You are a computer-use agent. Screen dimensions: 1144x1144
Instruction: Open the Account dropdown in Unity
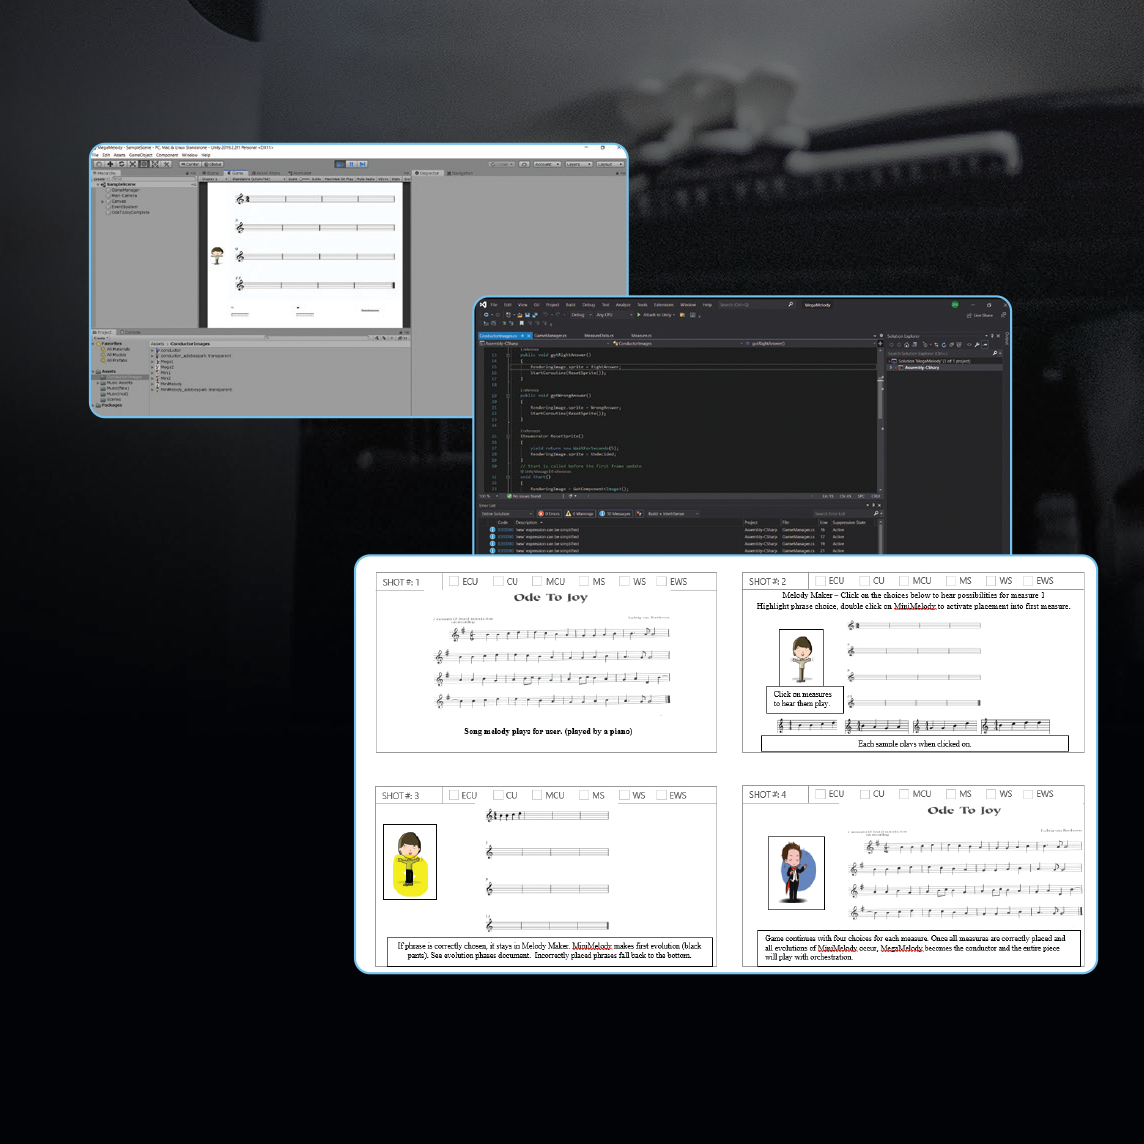tap(546, 164)
